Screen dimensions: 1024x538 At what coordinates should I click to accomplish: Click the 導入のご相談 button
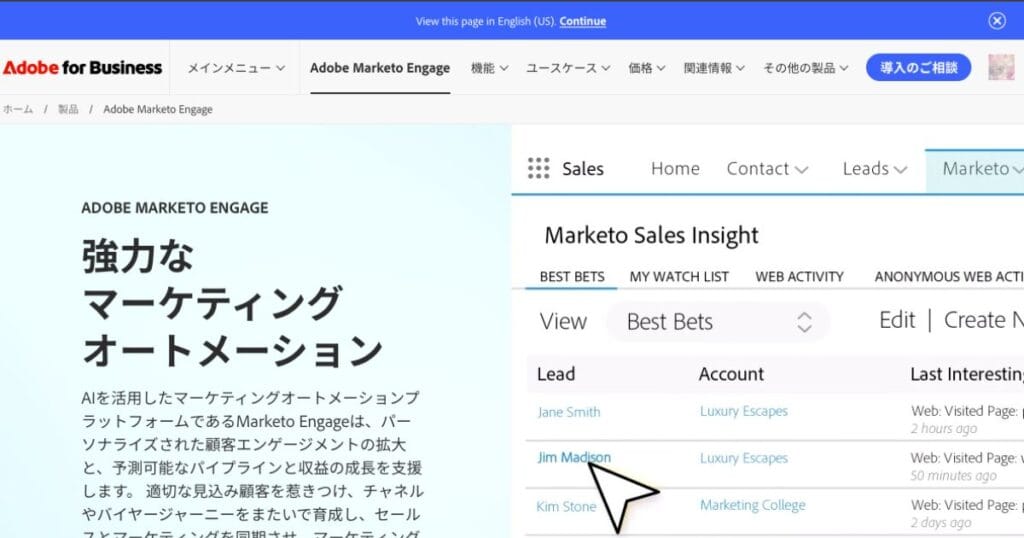point(918,67)
